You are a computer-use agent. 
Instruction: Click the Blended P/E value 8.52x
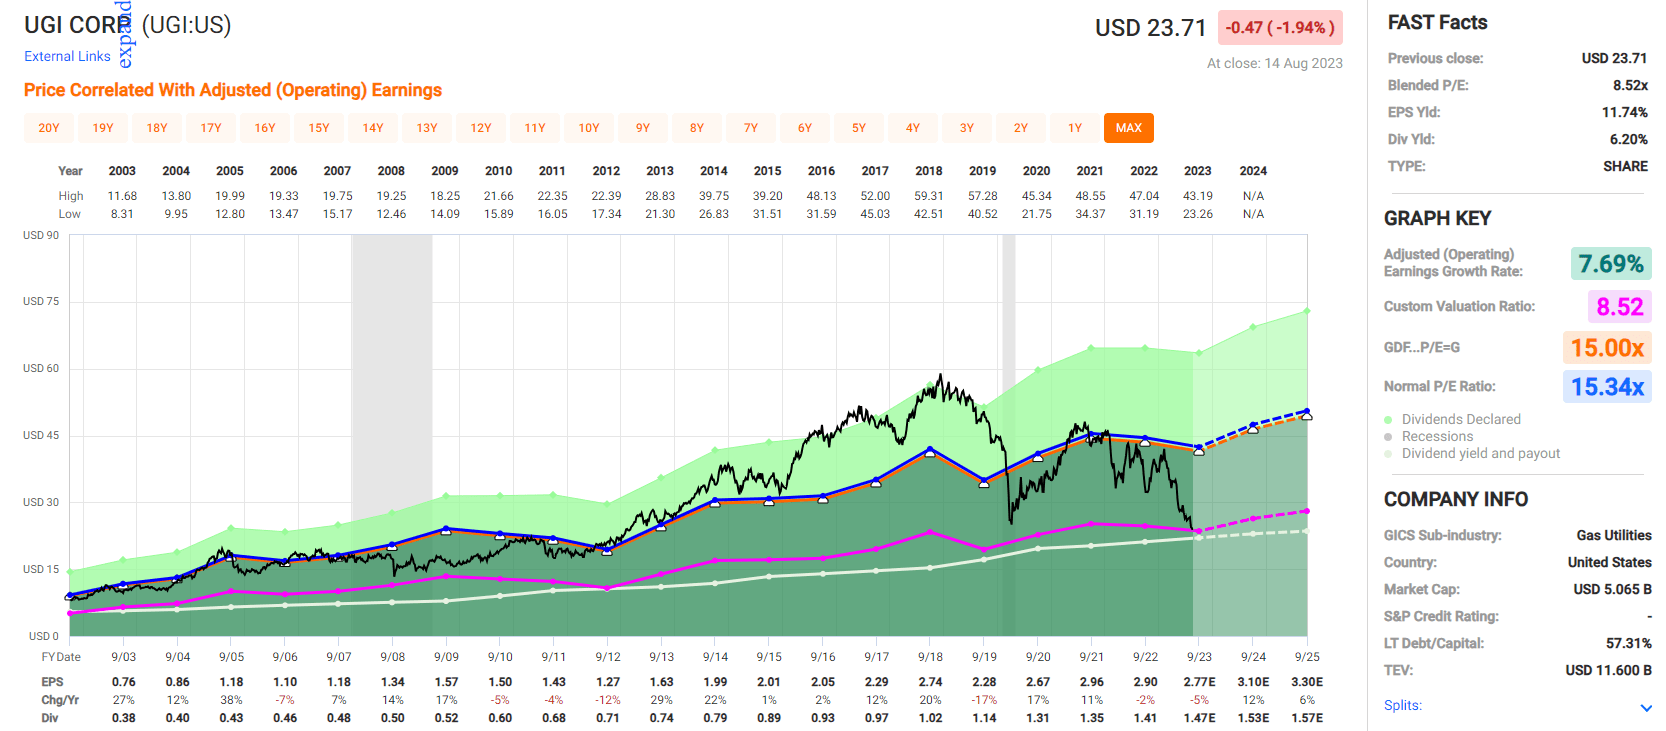[1630, 85]
